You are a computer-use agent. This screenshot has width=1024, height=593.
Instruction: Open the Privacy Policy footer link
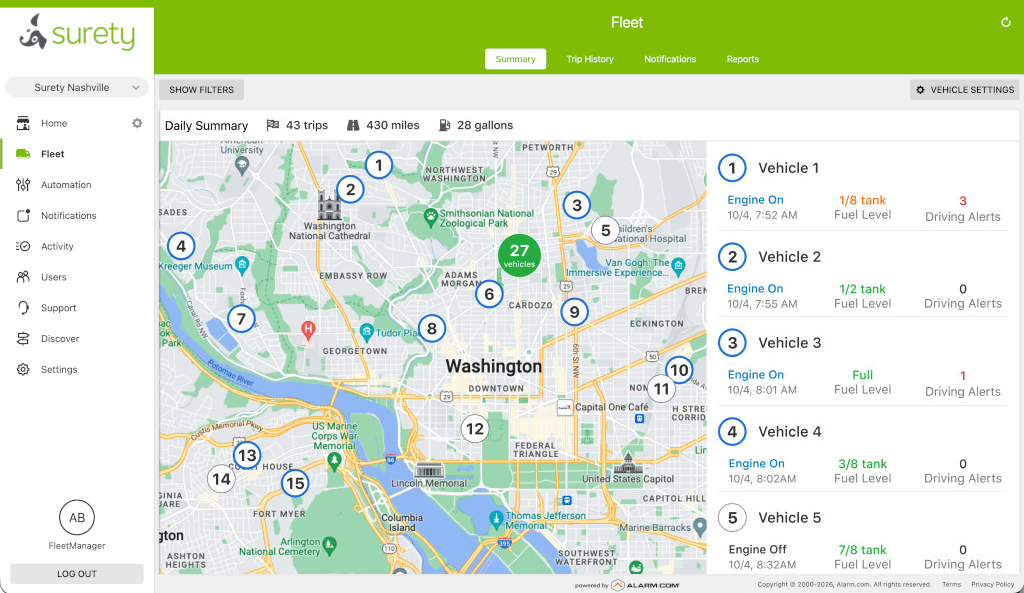(x=992, y=585)
